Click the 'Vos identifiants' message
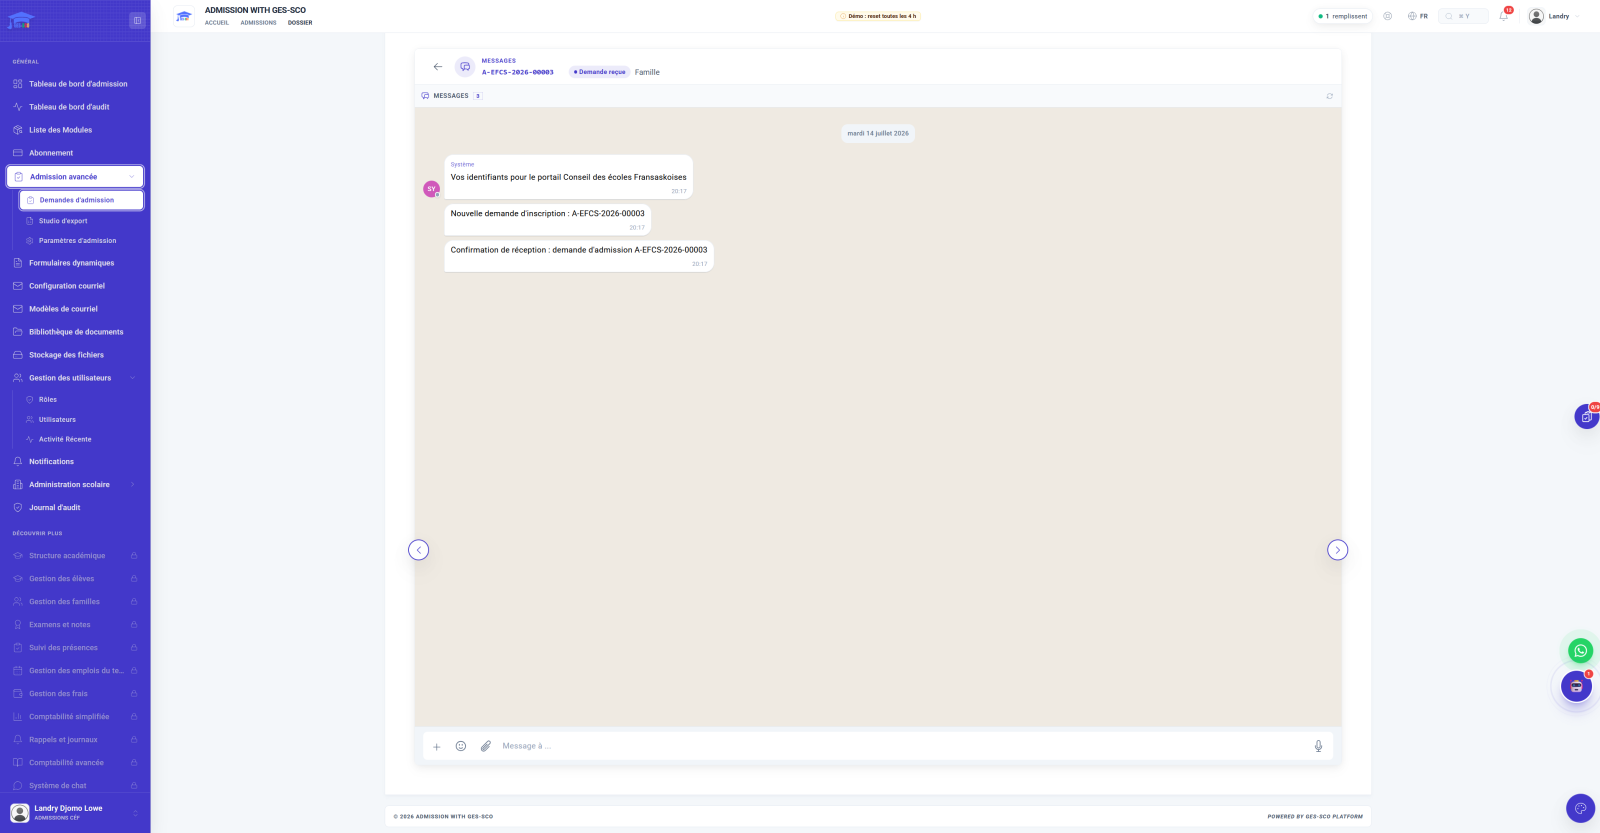Image resolution: width=1600 pixels, height=833 pixels. click(x=568, y=177)
